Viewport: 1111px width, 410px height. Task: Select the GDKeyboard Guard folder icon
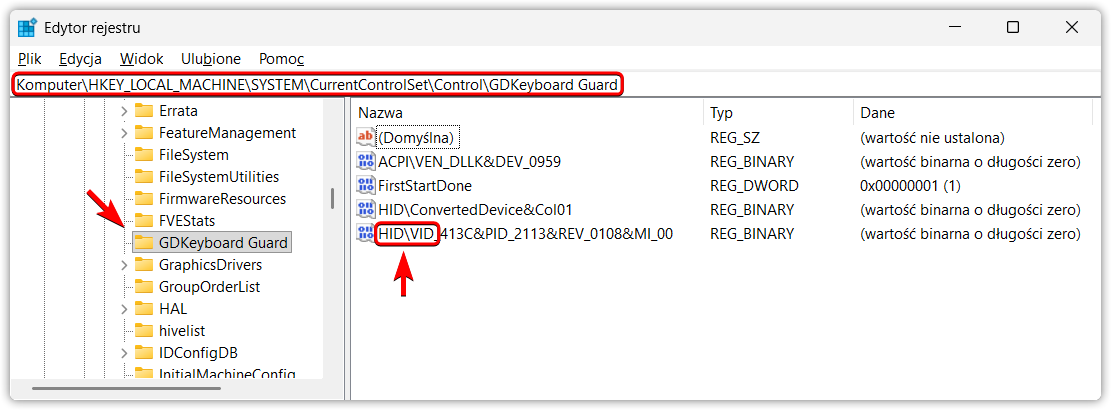pyautogui.click(x=144, y=243)
